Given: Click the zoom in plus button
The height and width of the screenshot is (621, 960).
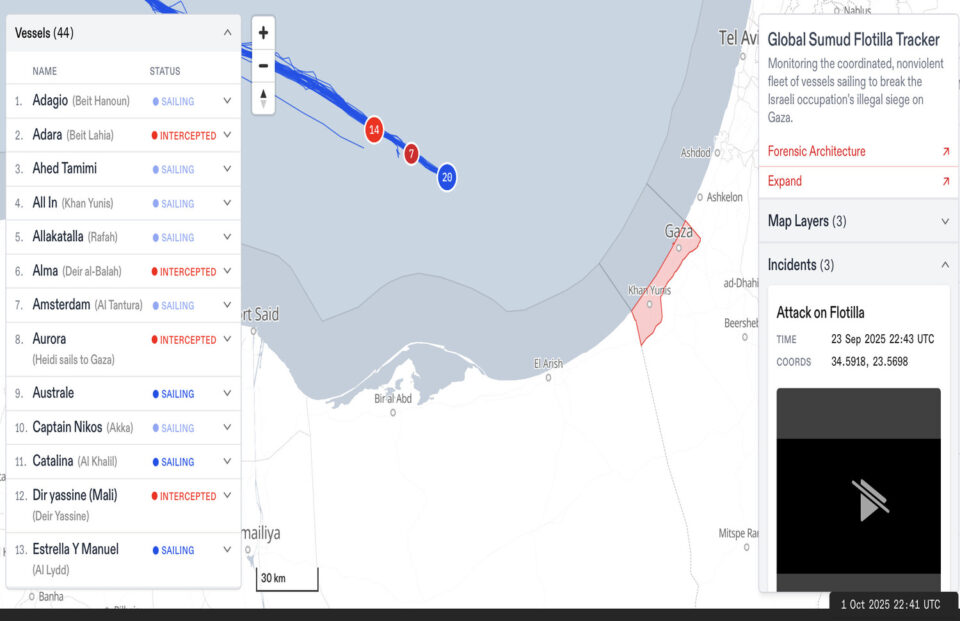Looking at the screenshot, I should (263, 32).
